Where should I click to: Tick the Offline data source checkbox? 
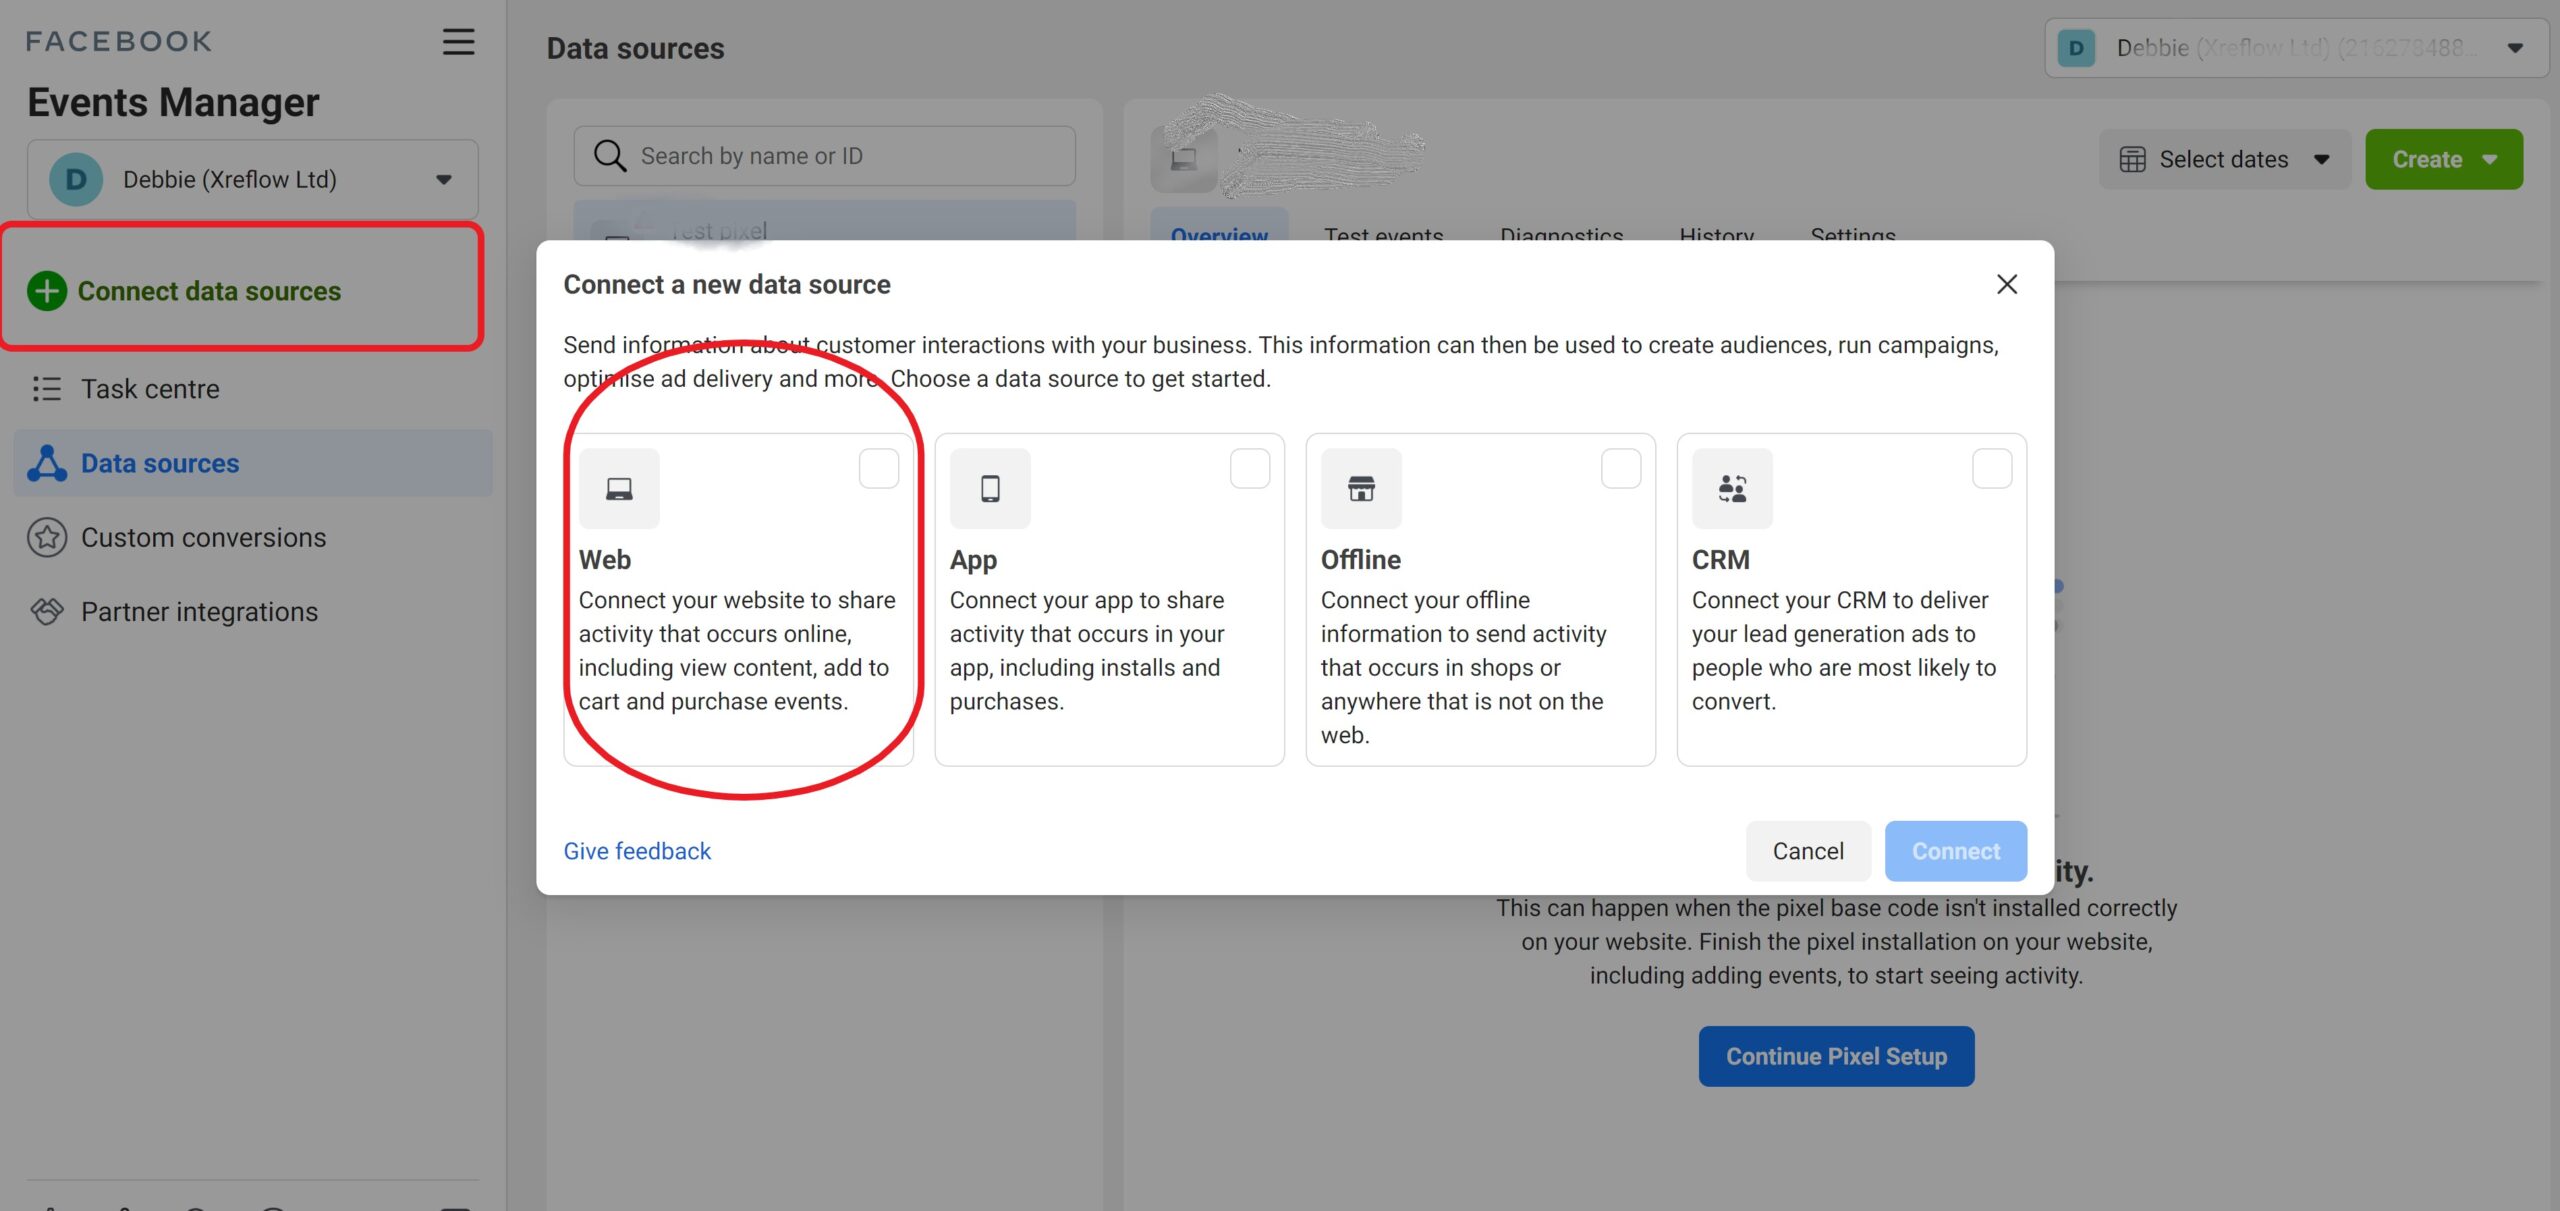coord(1621,469)
